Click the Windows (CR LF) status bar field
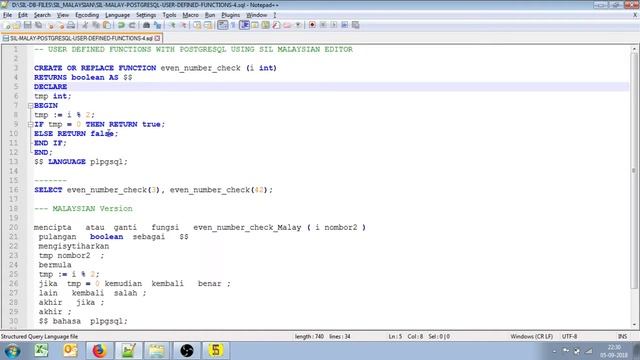 click(x=531, y=336)
